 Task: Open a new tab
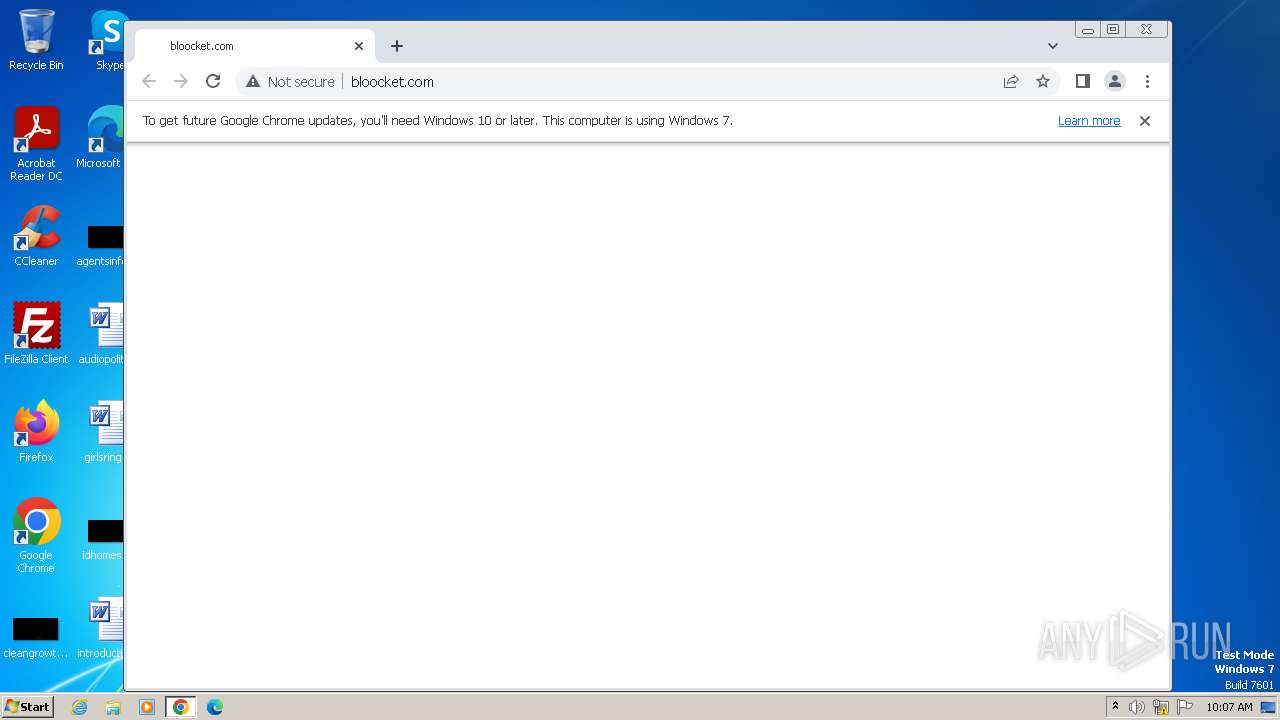pyautogui.click(x=397, y=46)
